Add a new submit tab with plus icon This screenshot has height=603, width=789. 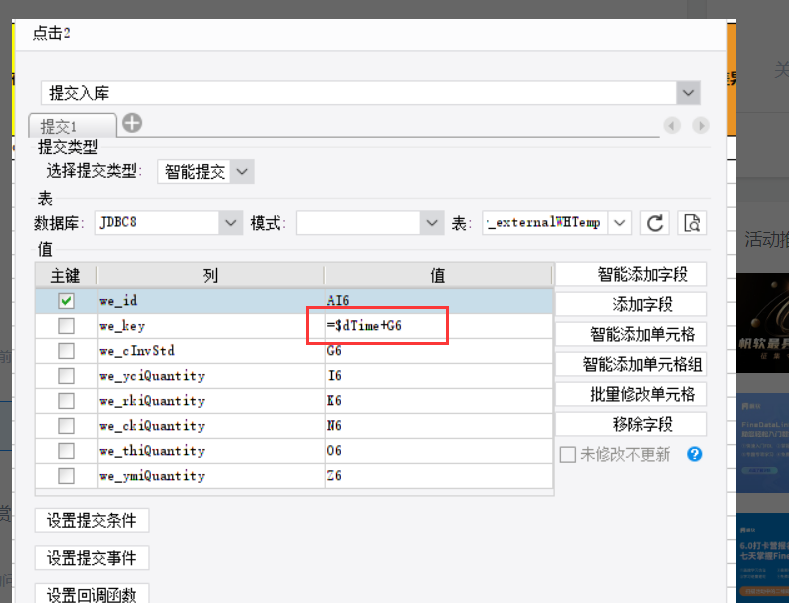tap(132, 123)
